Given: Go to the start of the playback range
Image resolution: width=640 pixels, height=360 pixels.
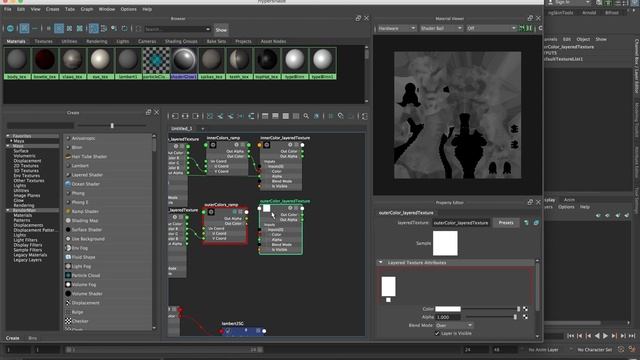Looking at the screenshot, I should point(571,336).
